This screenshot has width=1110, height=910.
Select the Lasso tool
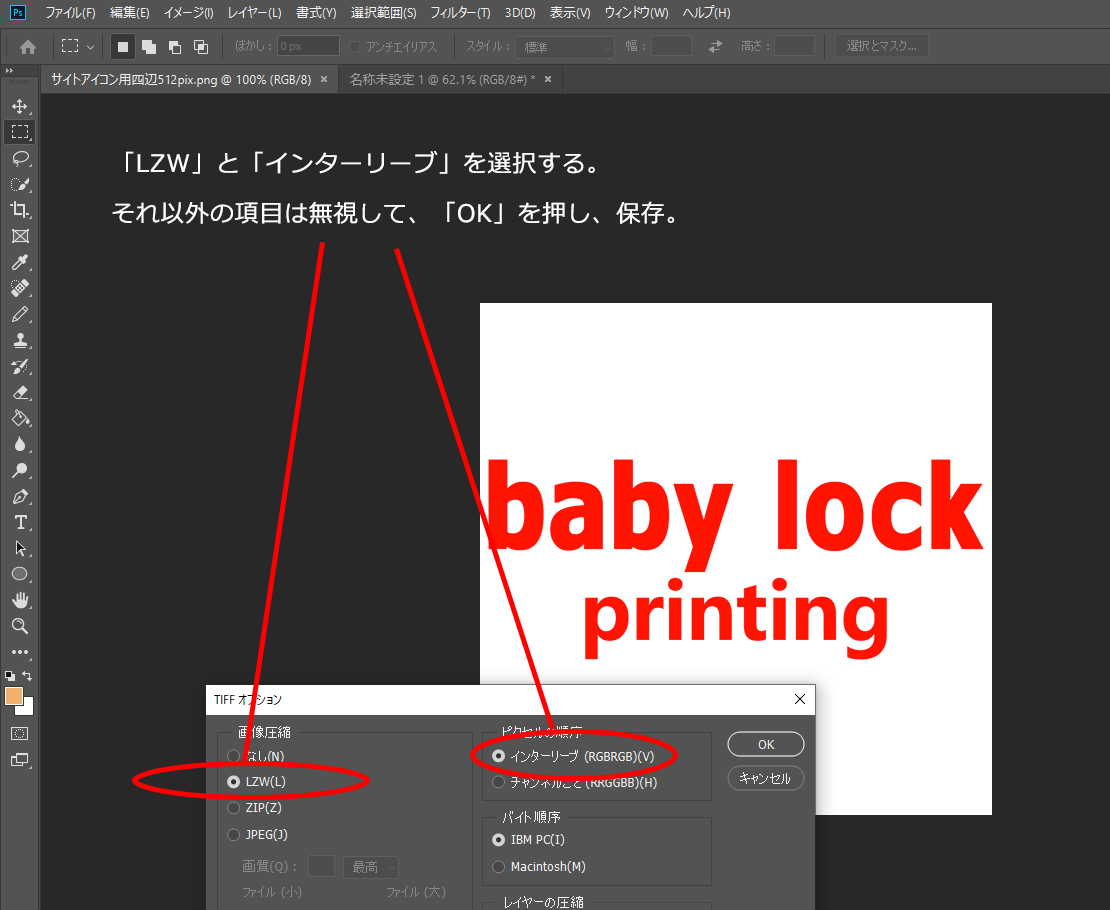(x=19, y=158)
